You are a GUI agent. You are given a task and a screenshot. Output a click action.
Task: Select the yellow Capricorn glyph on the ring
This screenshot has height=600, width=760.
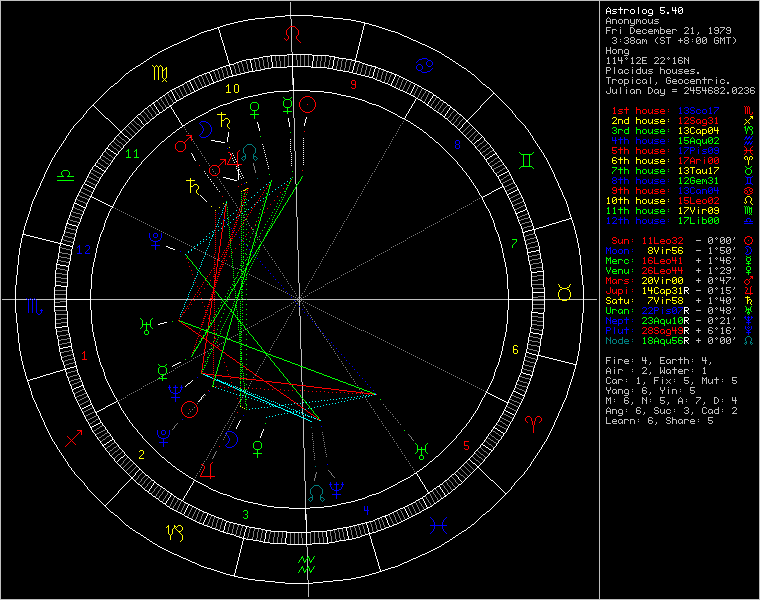[x=175, y=530]
